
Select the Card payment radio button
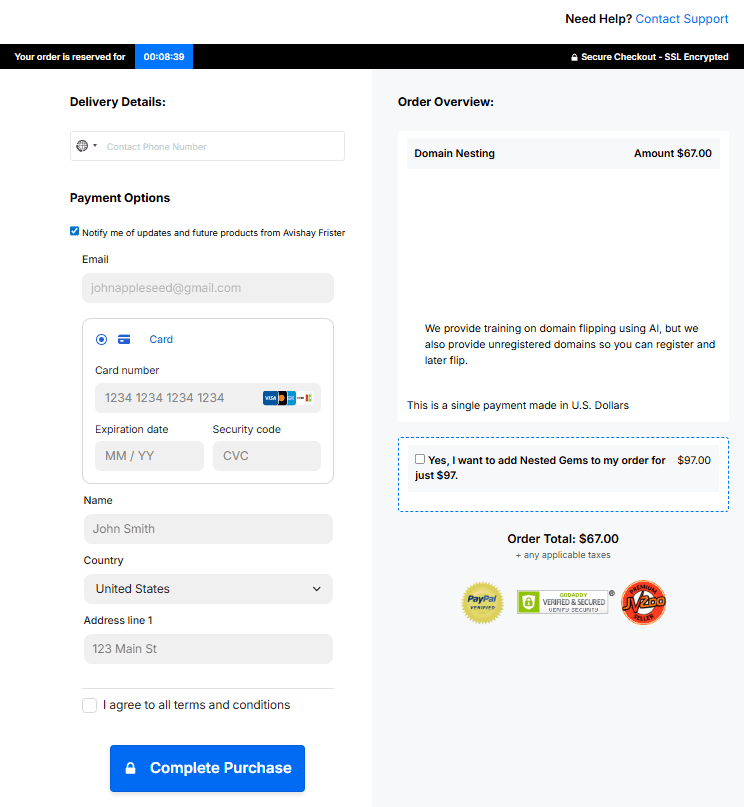click(x=101, y=339)
